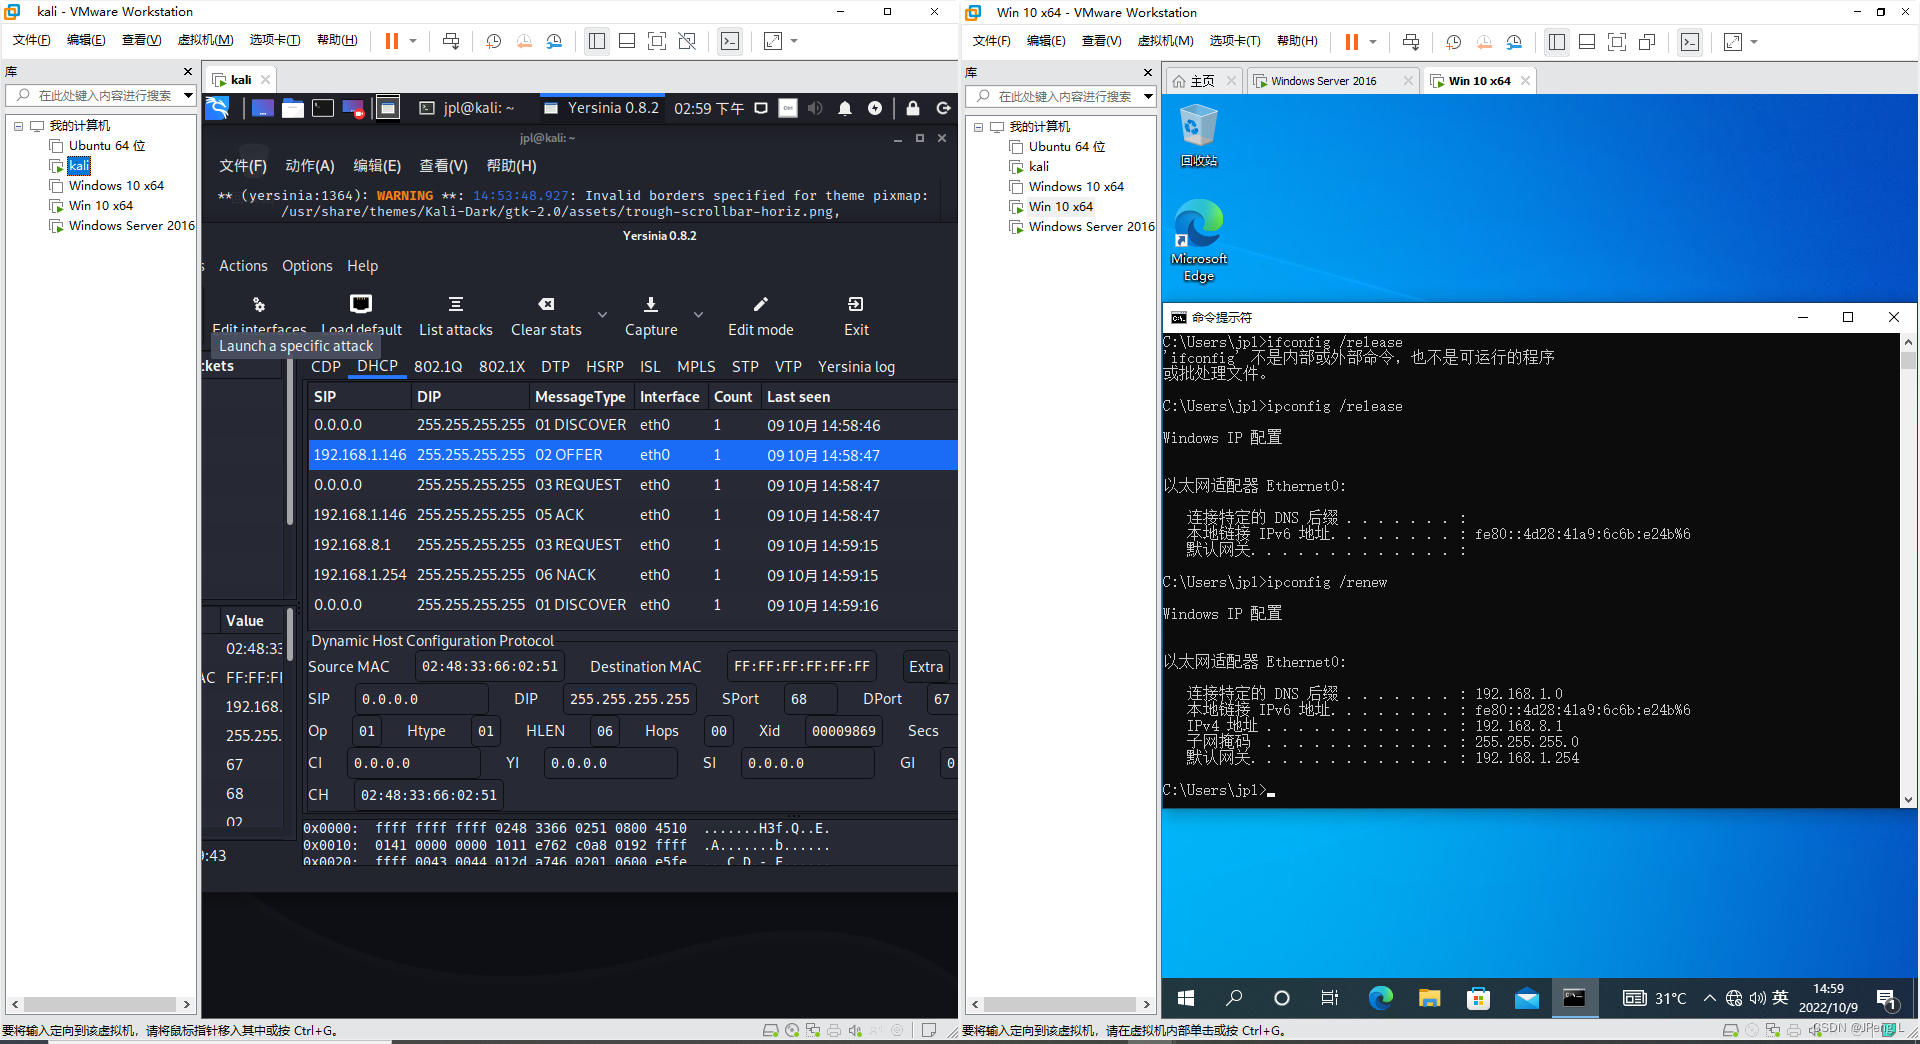This screenshot has height=1044, width=1920.
Task: Click the logout icon in Kali panel
Action: (943, 108)
